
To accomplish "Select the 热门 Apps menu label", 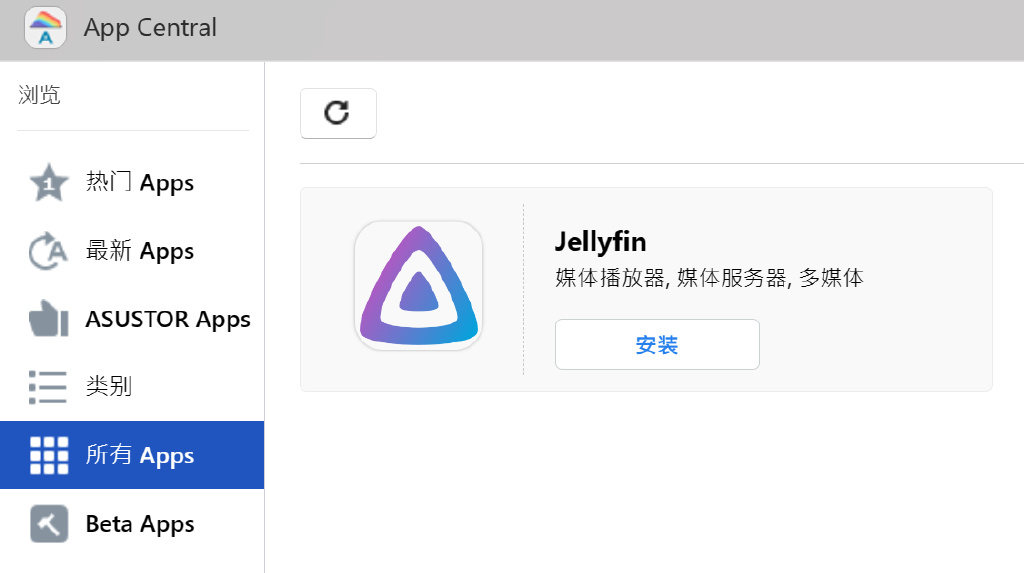I will (140, 182).
